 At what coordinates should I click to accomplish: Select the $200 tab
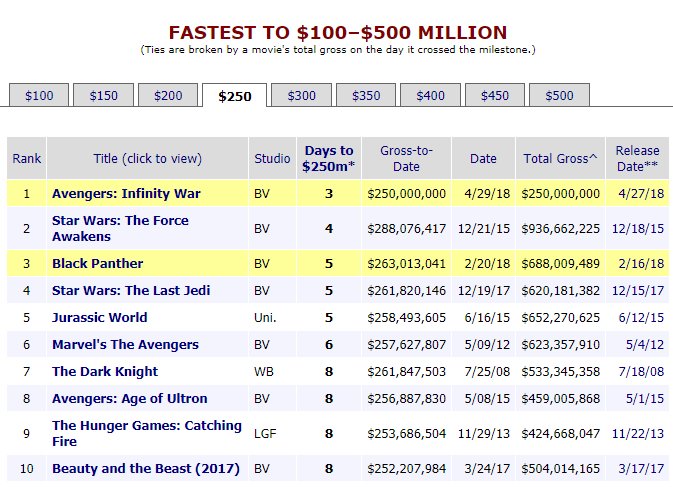[x=168, y=96]
